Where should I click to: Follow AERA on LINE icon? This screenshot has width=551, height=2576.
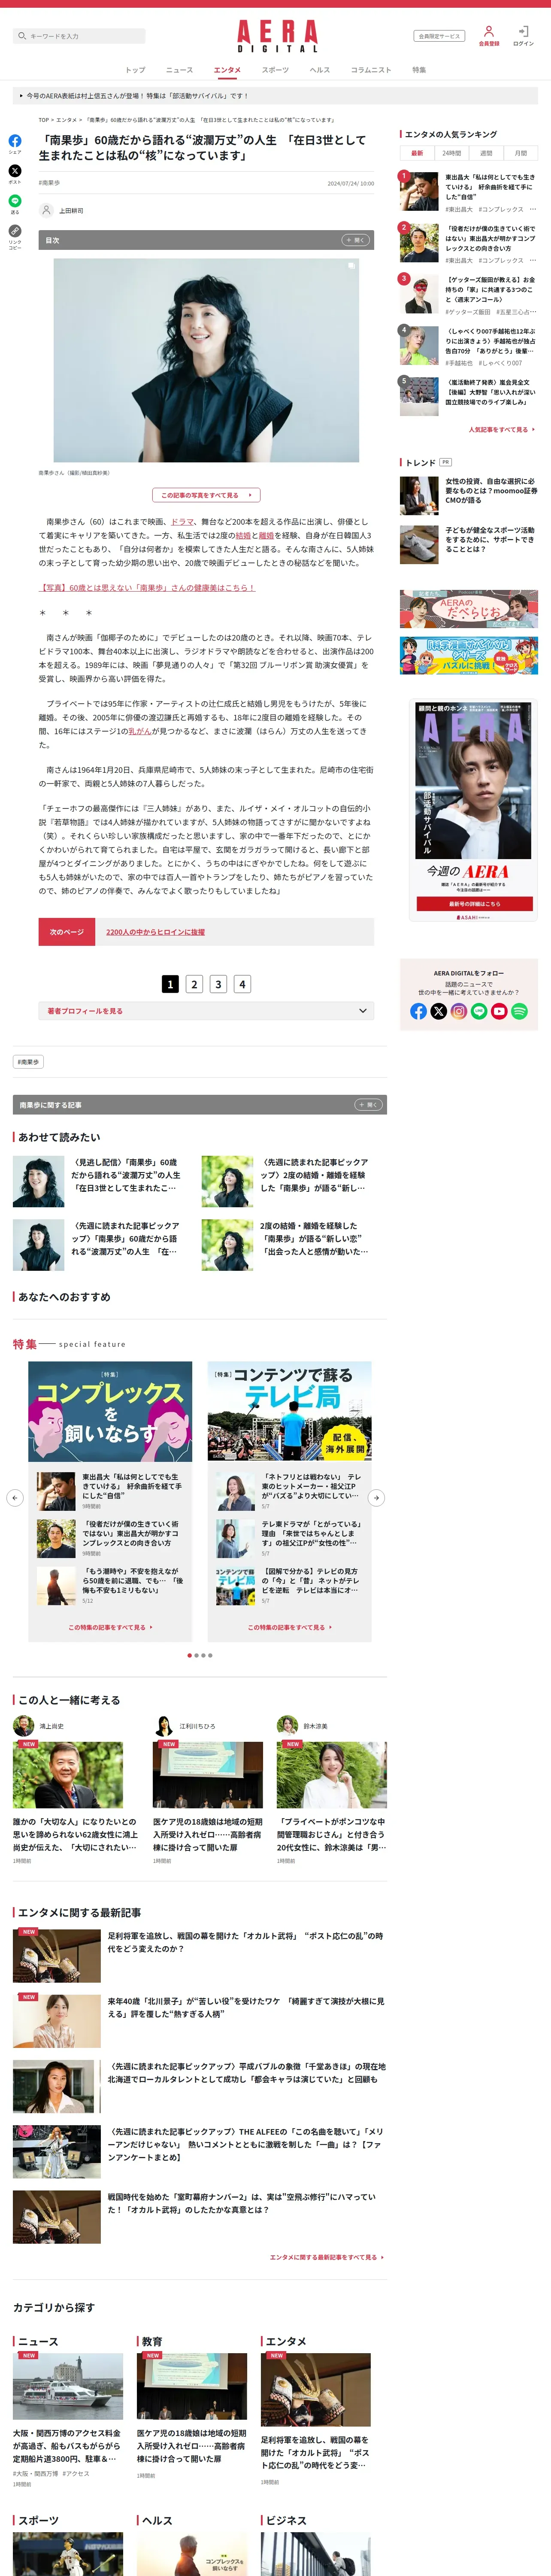479,1011
